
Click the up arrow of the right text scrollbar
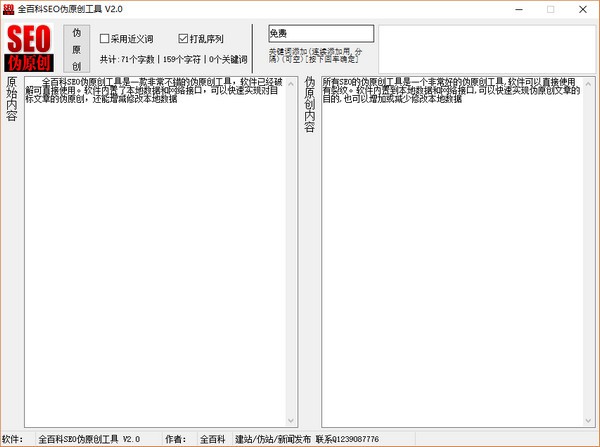(590, 81)
